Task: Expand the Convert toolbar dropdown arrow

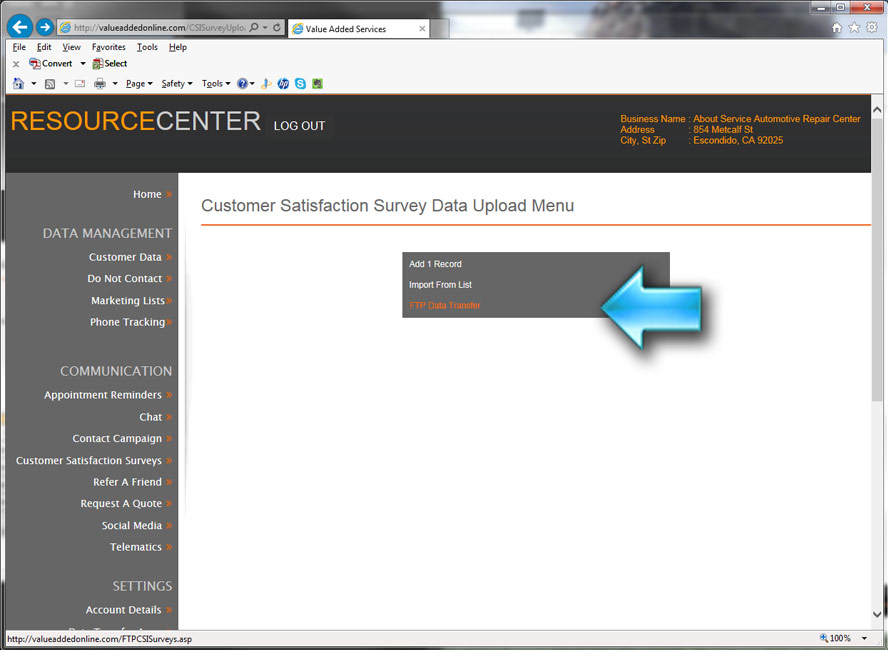Action: point(83,64)
